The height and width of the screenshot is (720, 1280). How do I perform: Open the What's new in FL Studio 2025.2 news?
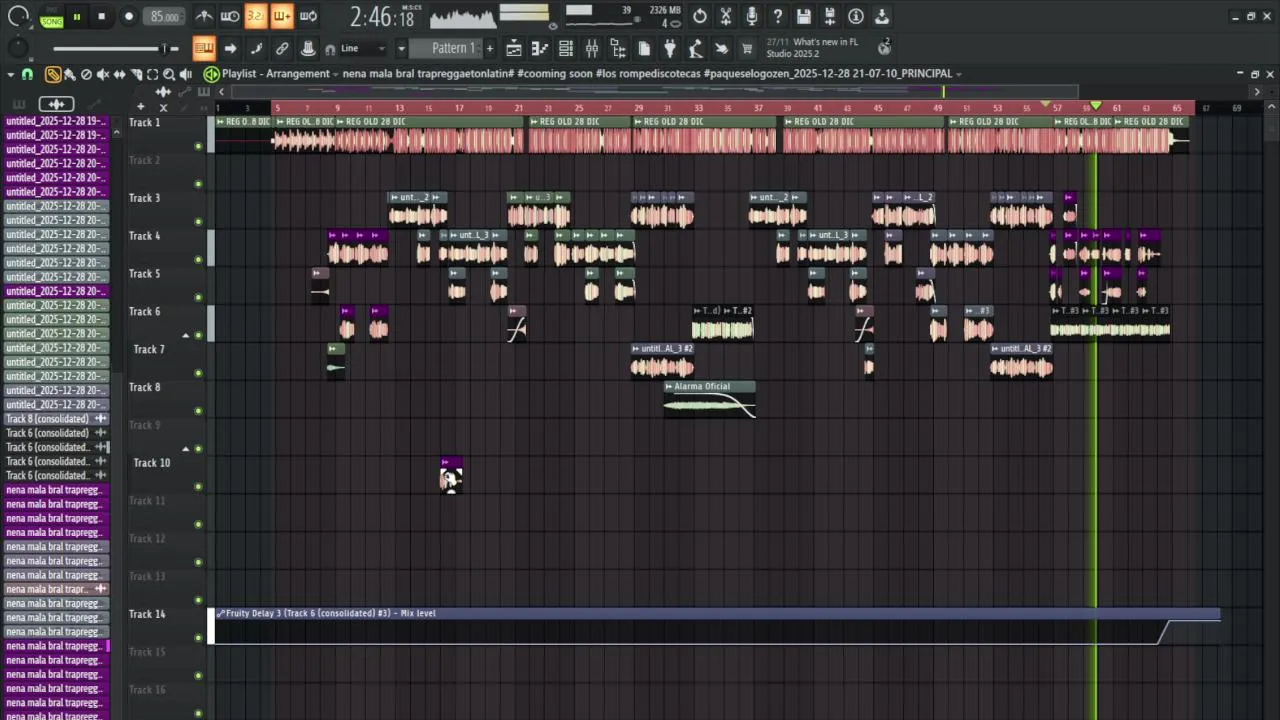tap(812, 48)
